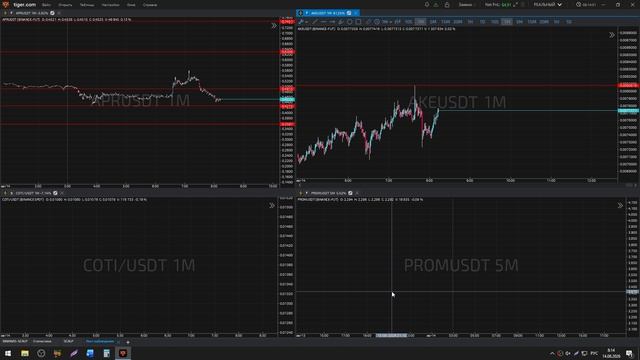This screenshot has width=640, height=360.
Task: Click the highlighted time label on PROMUSDT time axis
Action: coord(391,336)
